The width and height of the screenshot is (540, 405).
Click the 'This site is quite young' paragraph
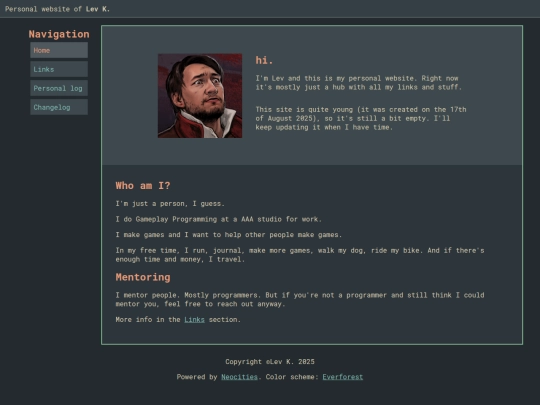[361, 118]
